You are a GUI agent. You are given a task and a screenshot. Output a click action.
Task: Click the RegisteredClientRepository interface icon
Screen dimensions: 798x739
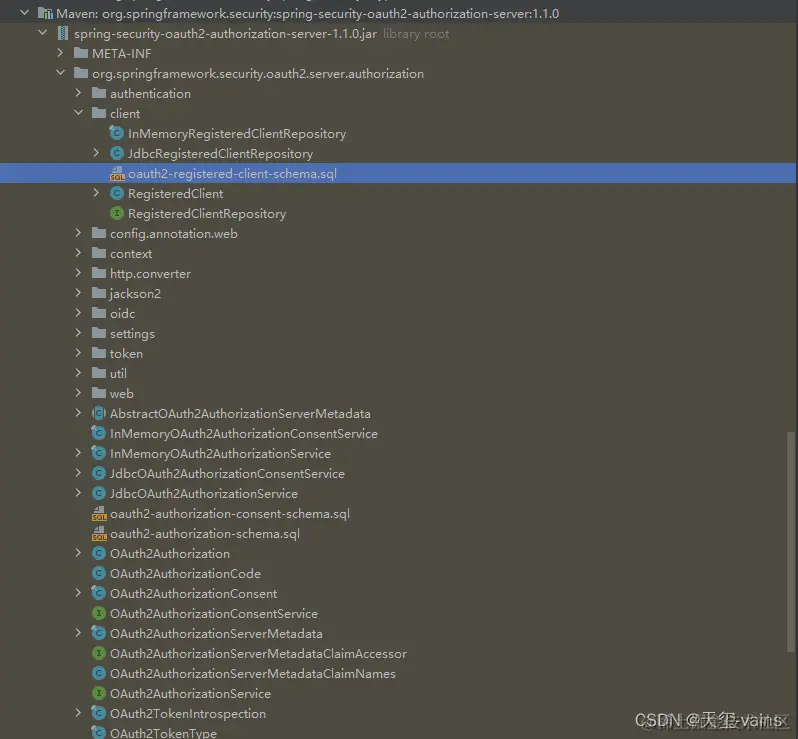(117, 213)
